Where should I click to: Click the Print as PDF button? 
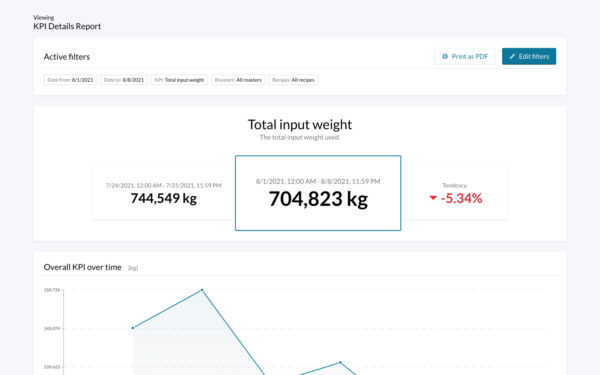click(465, 56)
